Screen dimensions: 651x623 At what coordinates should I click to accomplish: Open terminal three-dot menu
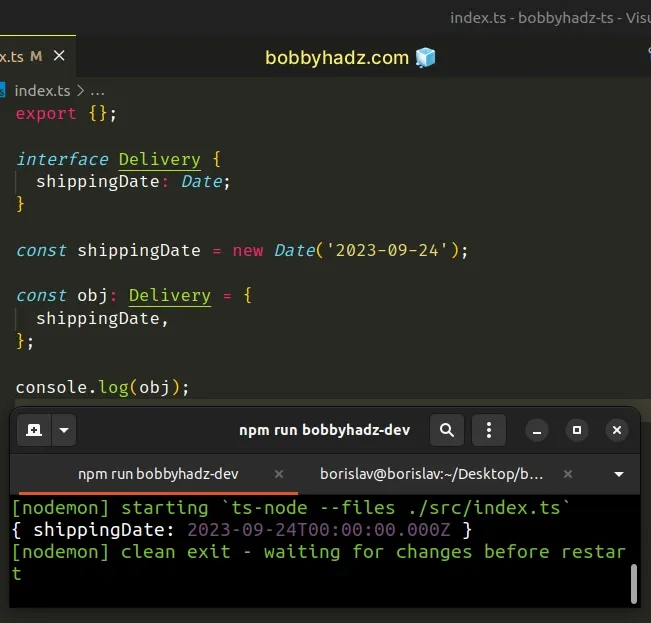click(489, 430)
